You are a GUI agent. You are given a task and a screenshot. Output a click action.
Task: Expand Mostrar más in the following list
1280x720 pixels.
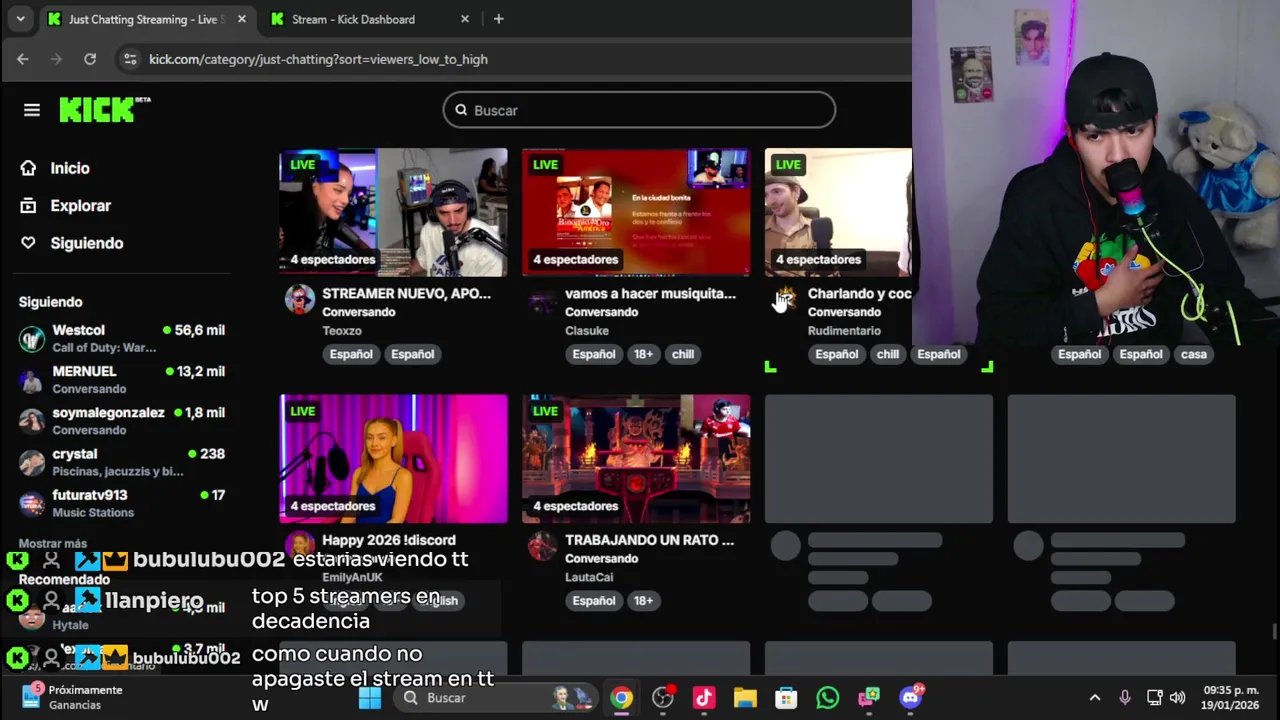52,543
